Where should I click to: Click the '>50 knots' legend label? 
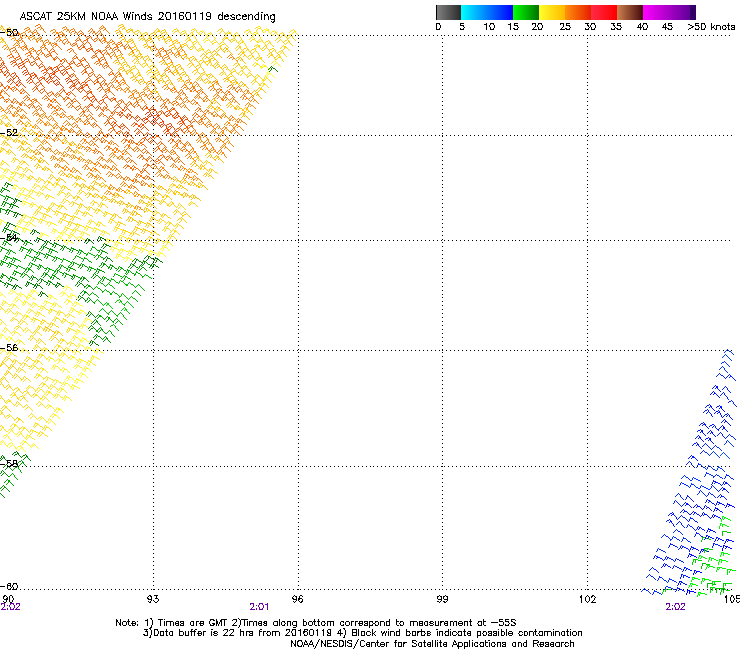[711, 26]
